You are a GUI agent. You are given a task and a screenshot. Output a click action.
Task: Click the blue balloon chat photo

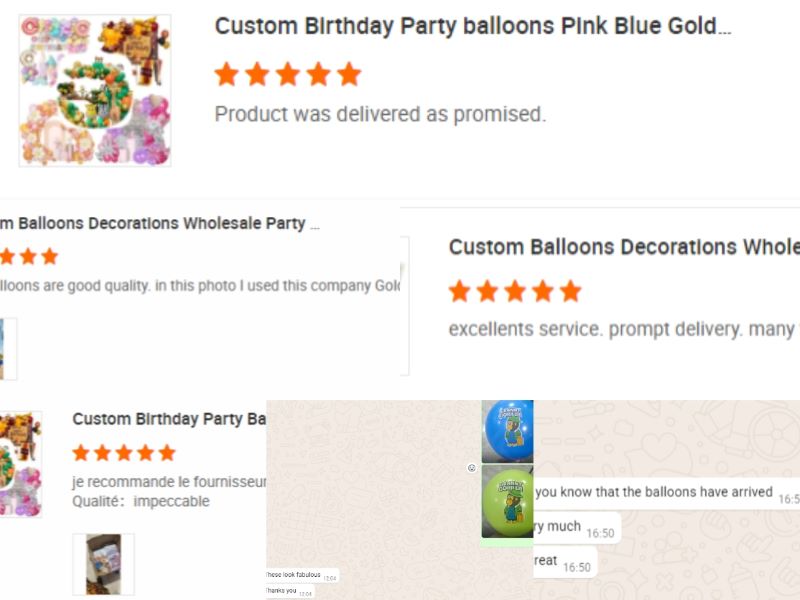coord(507,430)
